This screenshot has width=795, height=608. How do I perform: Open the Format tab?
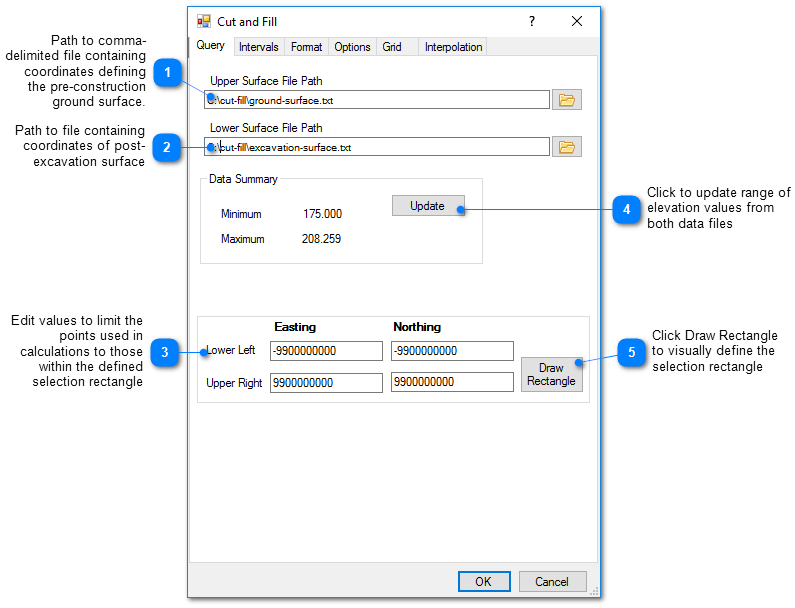tap(306, 47)
